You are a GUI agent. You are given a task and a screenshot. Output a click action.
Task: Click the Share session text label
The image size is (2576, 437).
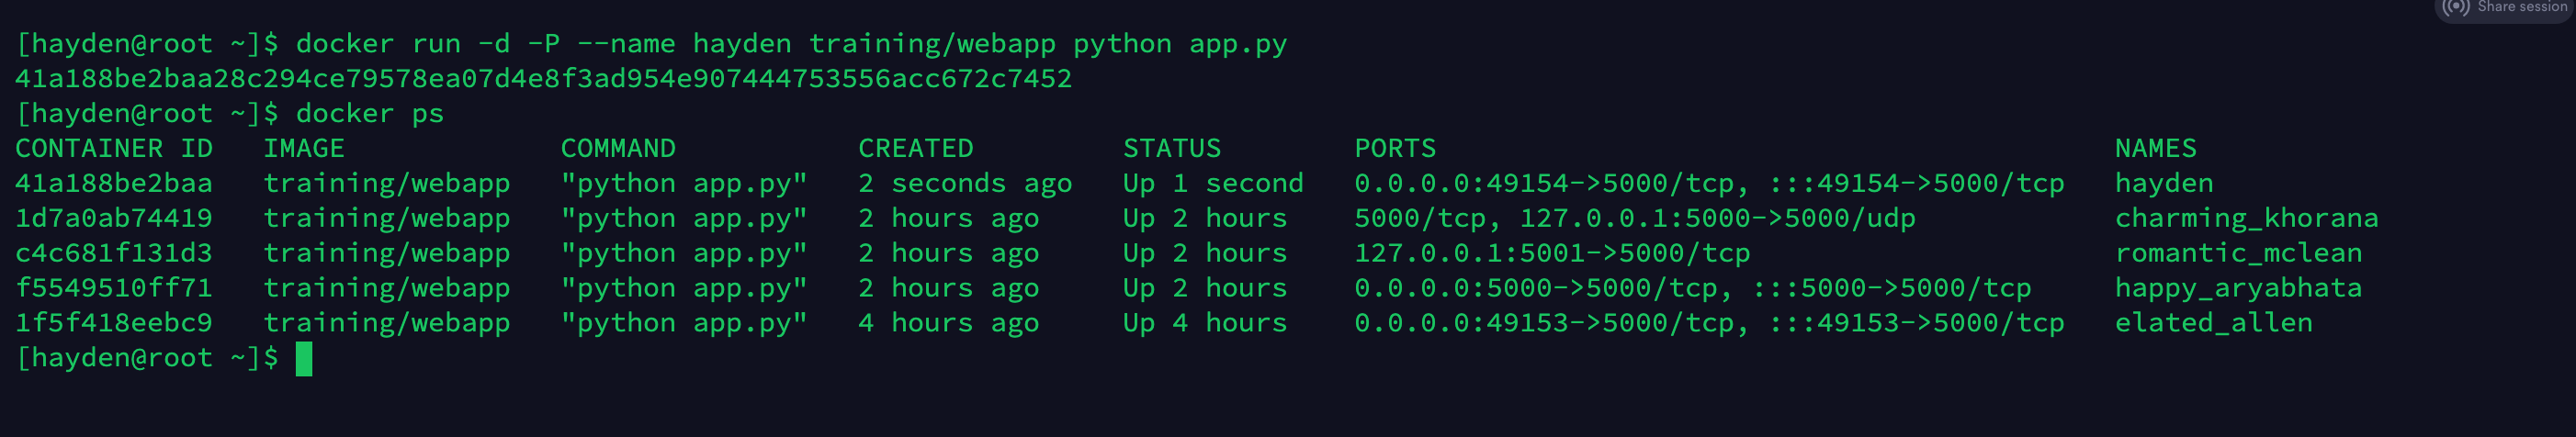pyautogui.click(x=2521, y=7)
